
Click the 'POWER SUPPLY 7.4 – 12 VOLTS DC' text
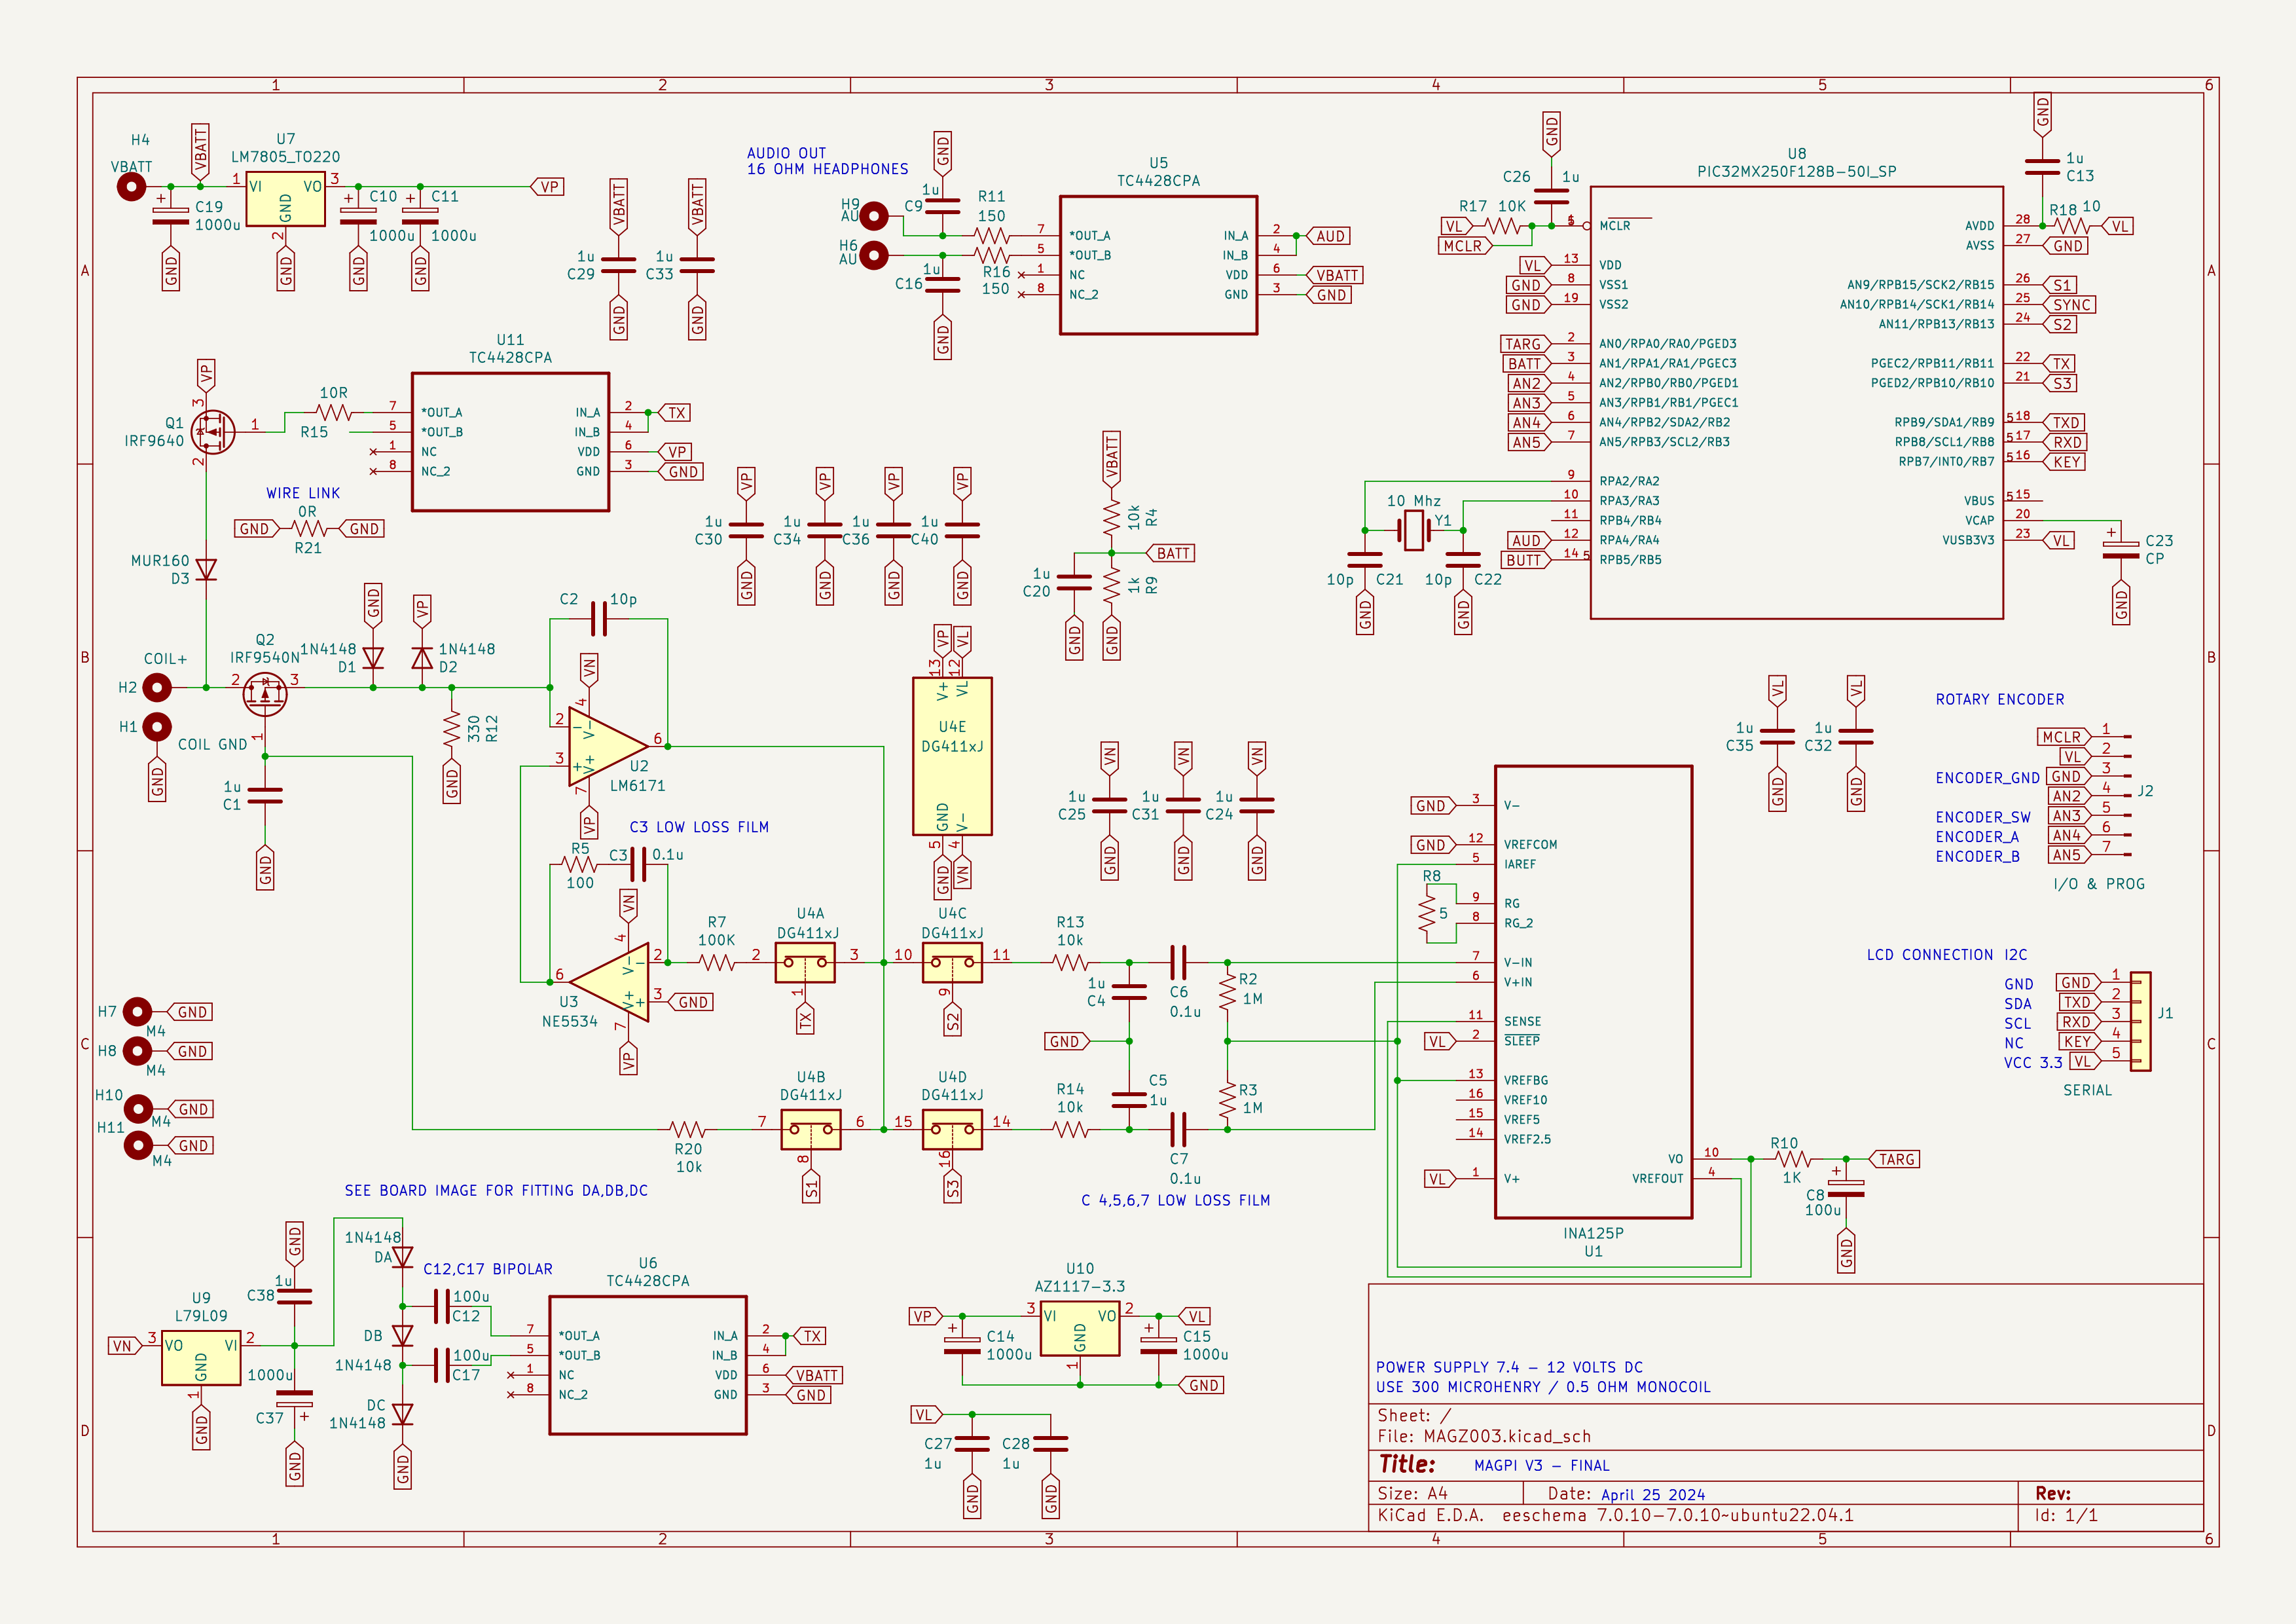pyautogui.click(x=1509, y=1367)
